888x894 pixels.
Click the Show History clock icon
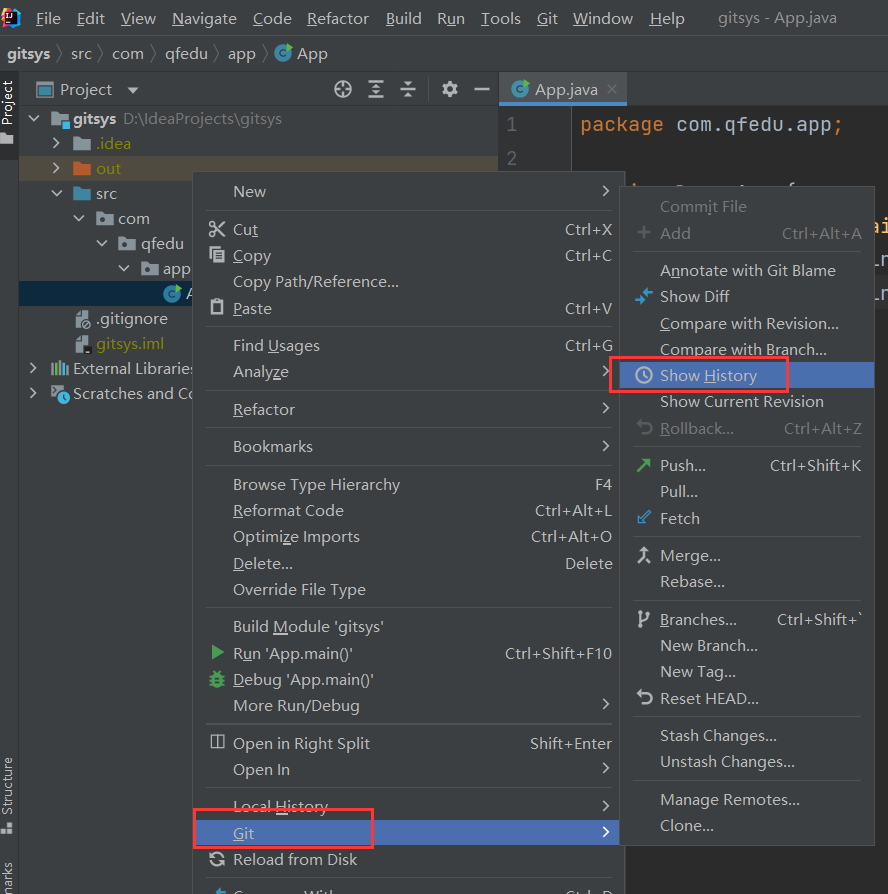tap(644, 375)
